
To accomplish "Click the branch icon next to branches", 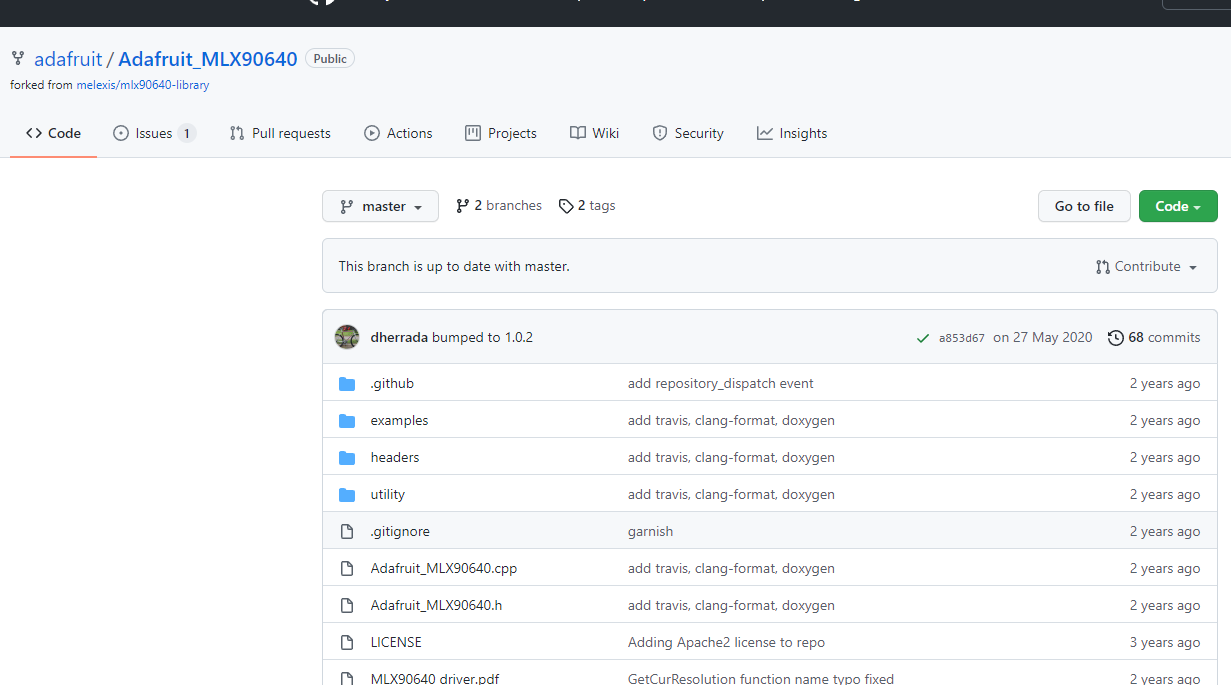I will (462, 206).
